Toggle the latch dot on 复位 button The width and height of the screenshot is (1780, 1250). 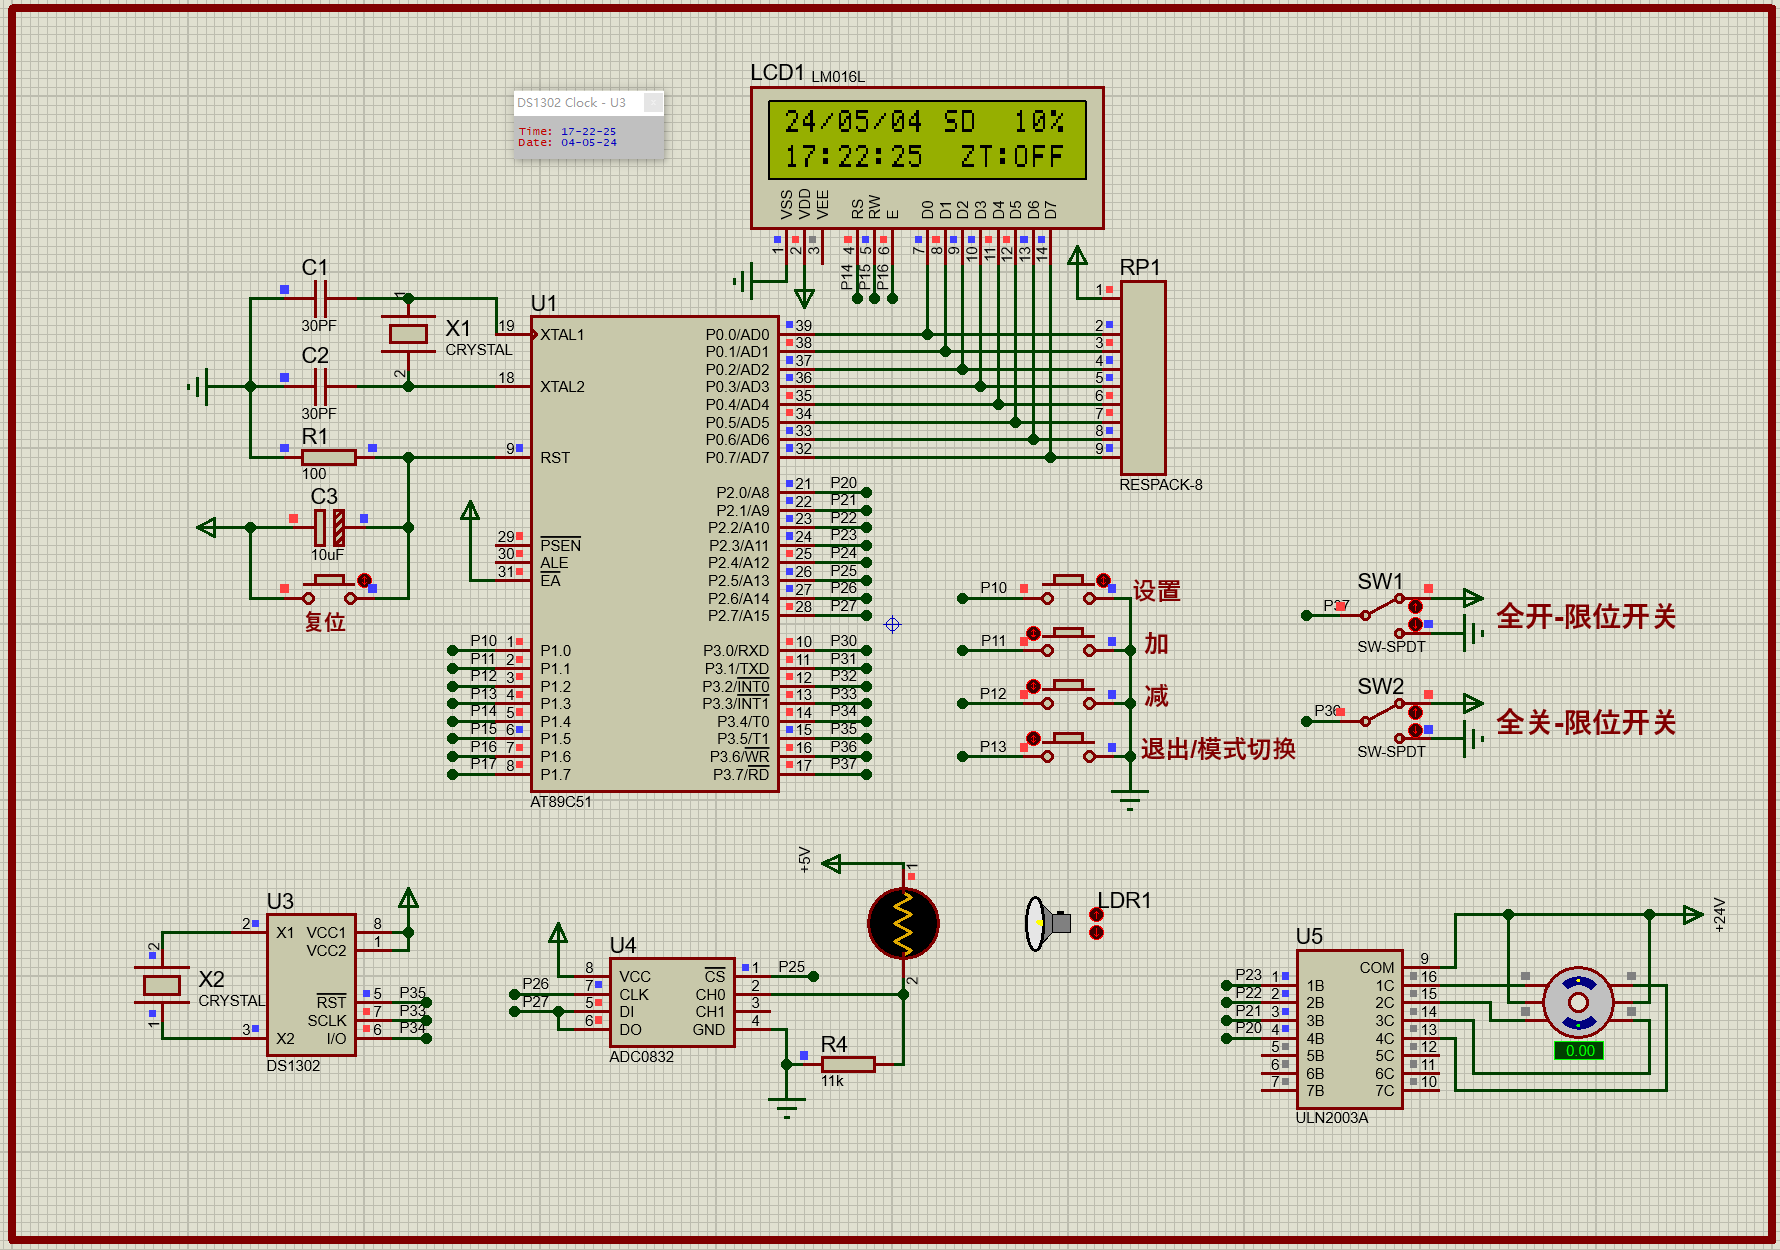tap(364, 581)
